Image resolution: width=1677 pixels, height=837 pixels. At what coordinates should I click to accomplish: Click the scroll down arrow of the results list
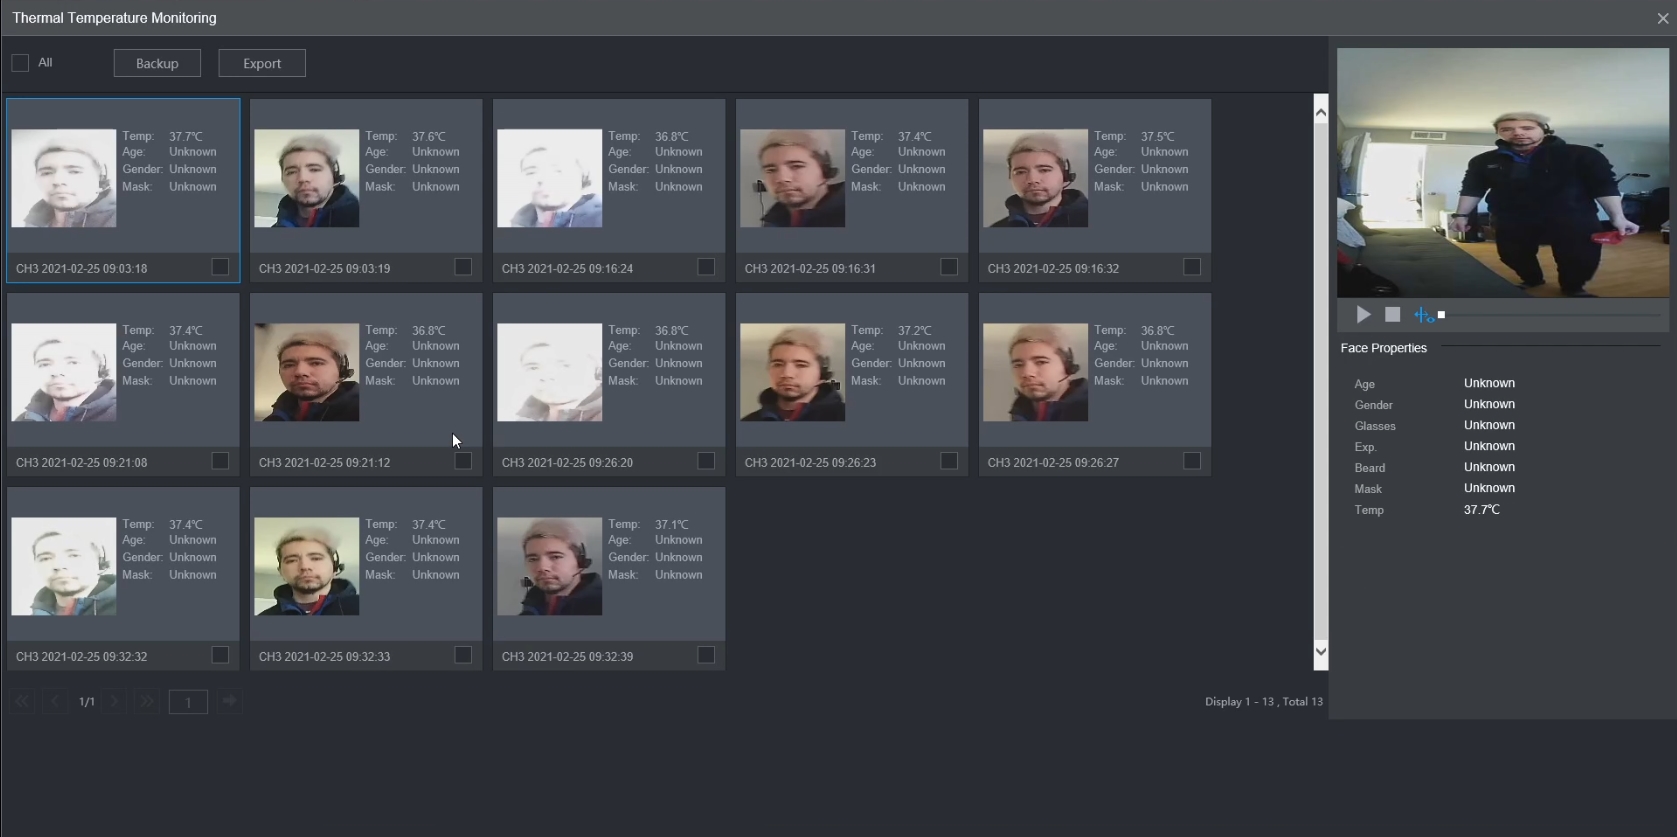click(1321, 652)
